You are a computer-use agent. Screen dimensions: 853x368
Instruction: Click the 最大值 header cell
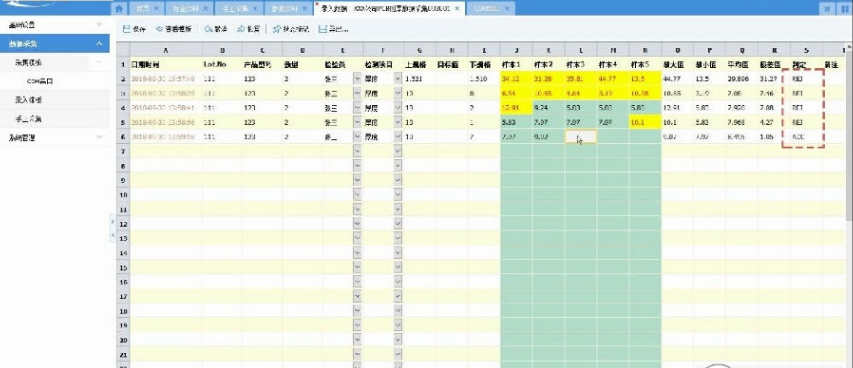[677, 64]
